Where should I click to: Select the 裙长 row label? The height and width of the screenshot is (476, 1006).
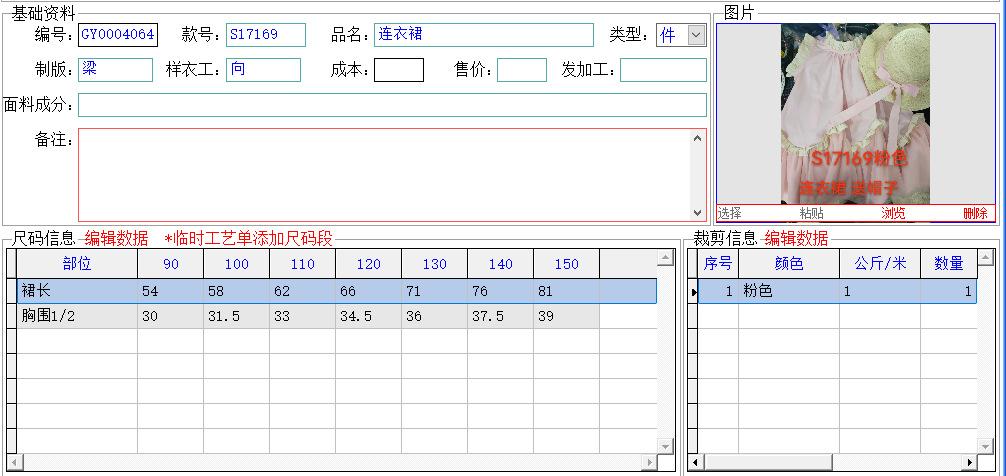[77, 291]
